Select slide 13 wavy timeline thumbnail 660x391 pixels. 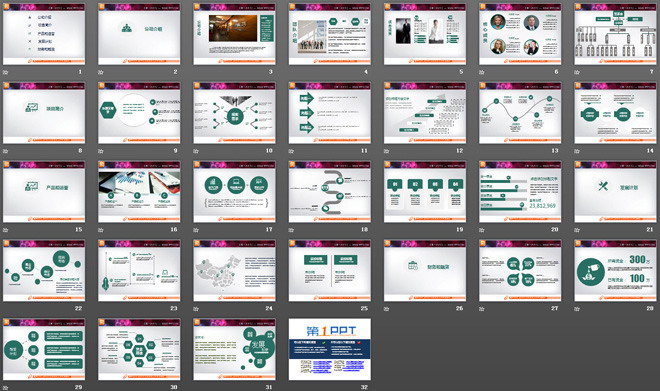click(520, 113)
